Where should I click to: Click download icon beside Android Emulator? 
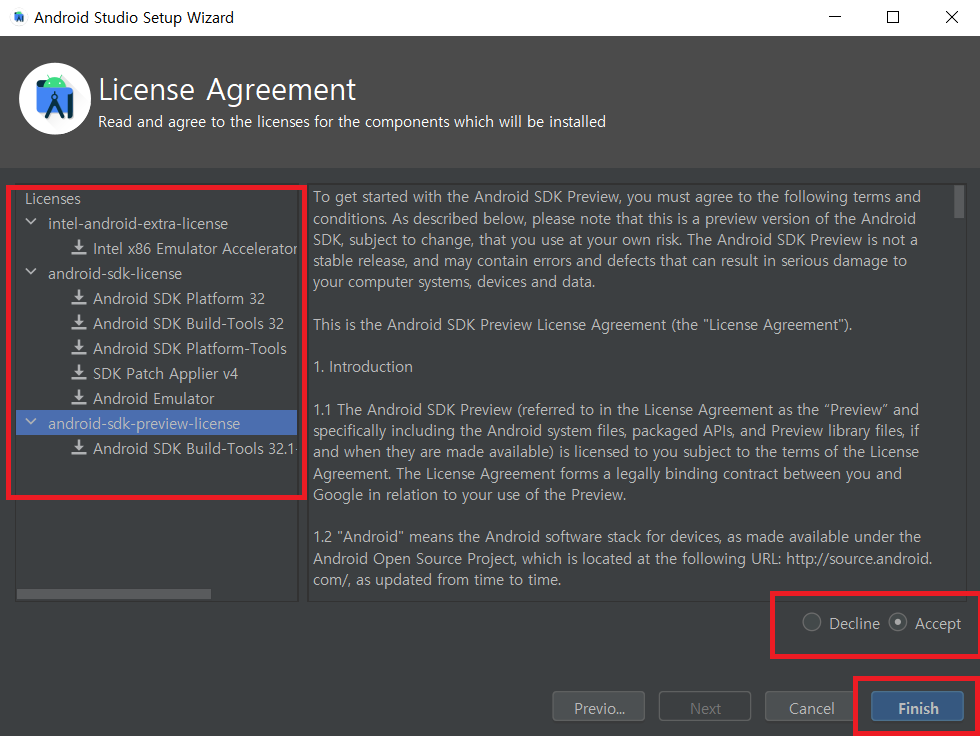79,398
